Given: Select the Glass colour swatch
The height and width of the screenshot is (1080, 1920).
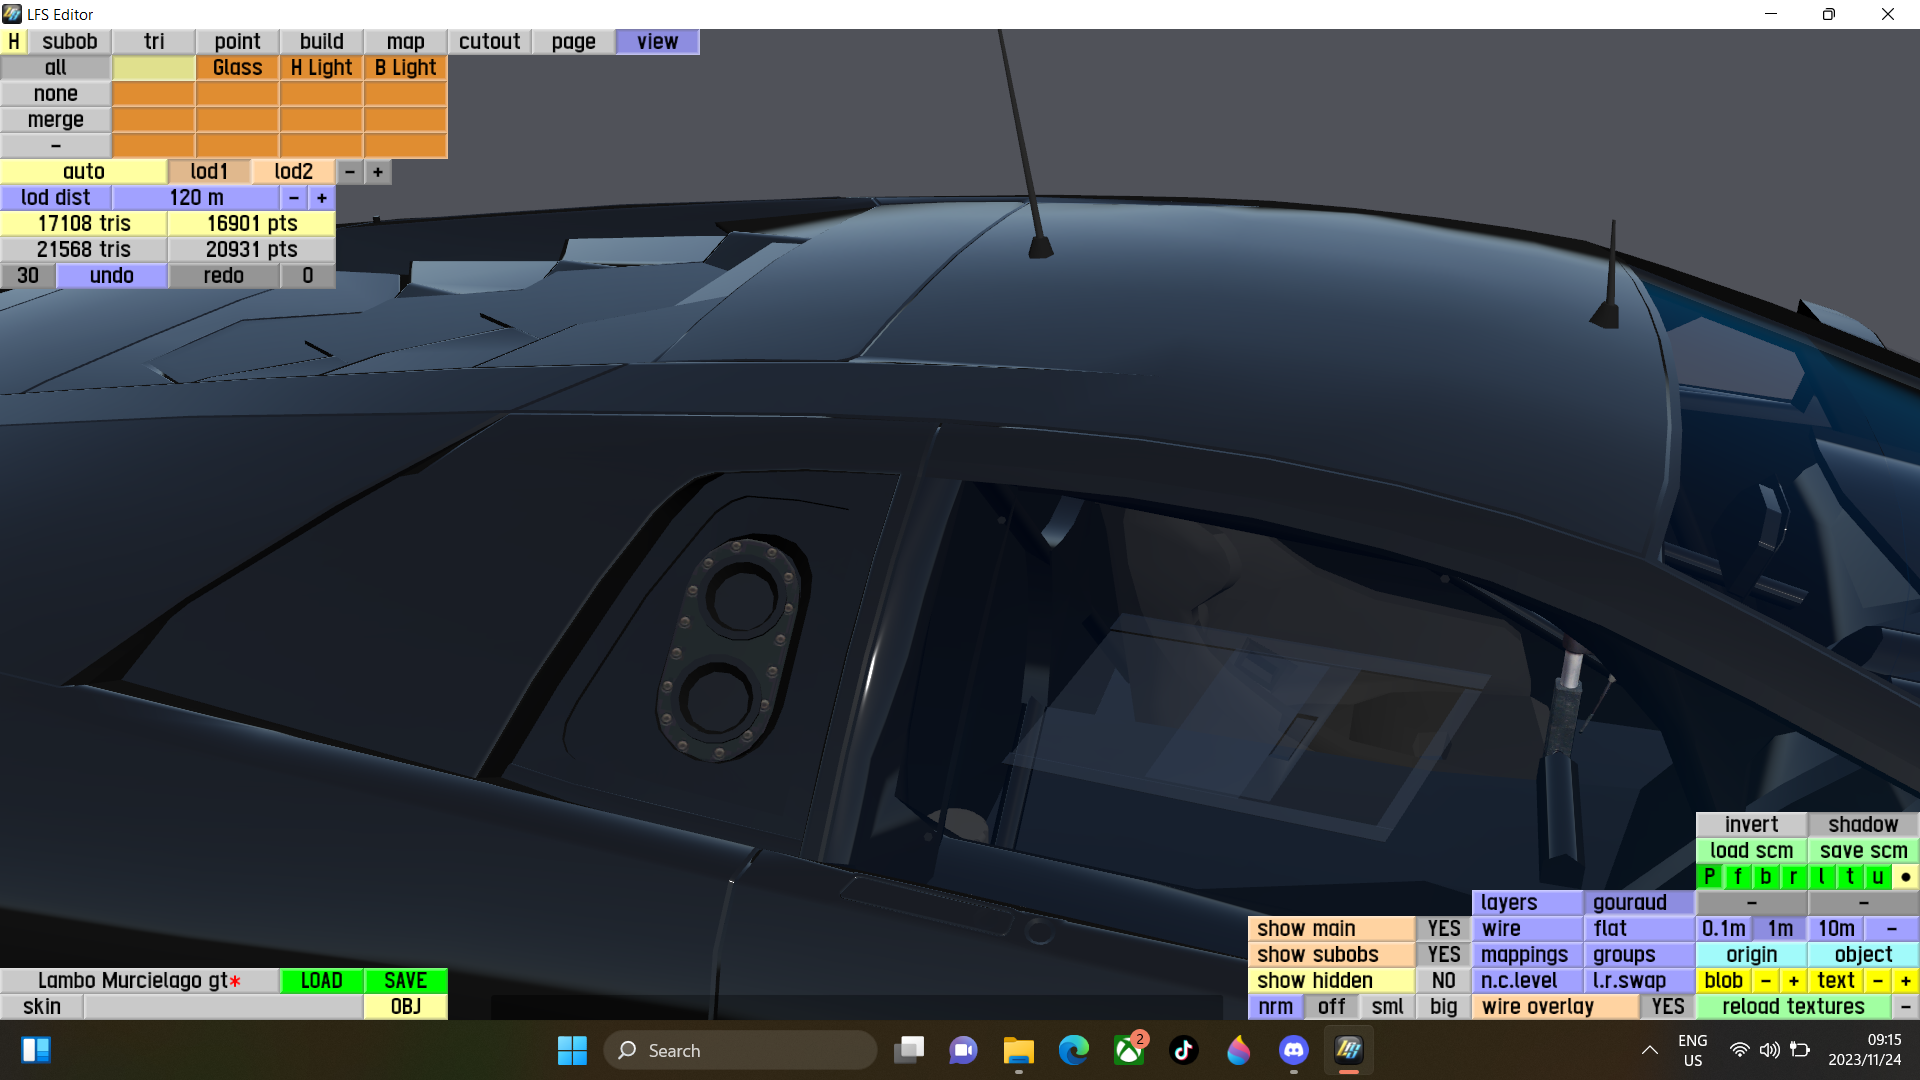Looking at the screenshot, I should pyautogui.click(x=237, y=68).
